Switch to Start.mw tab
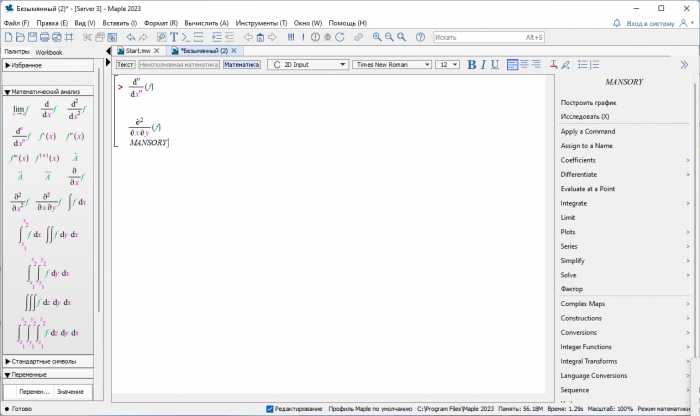 [x=138, y=51]
